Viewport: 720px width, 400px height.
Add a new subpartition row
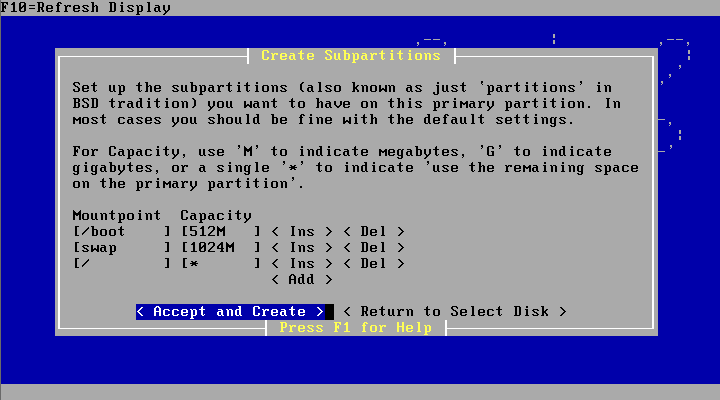301,279
